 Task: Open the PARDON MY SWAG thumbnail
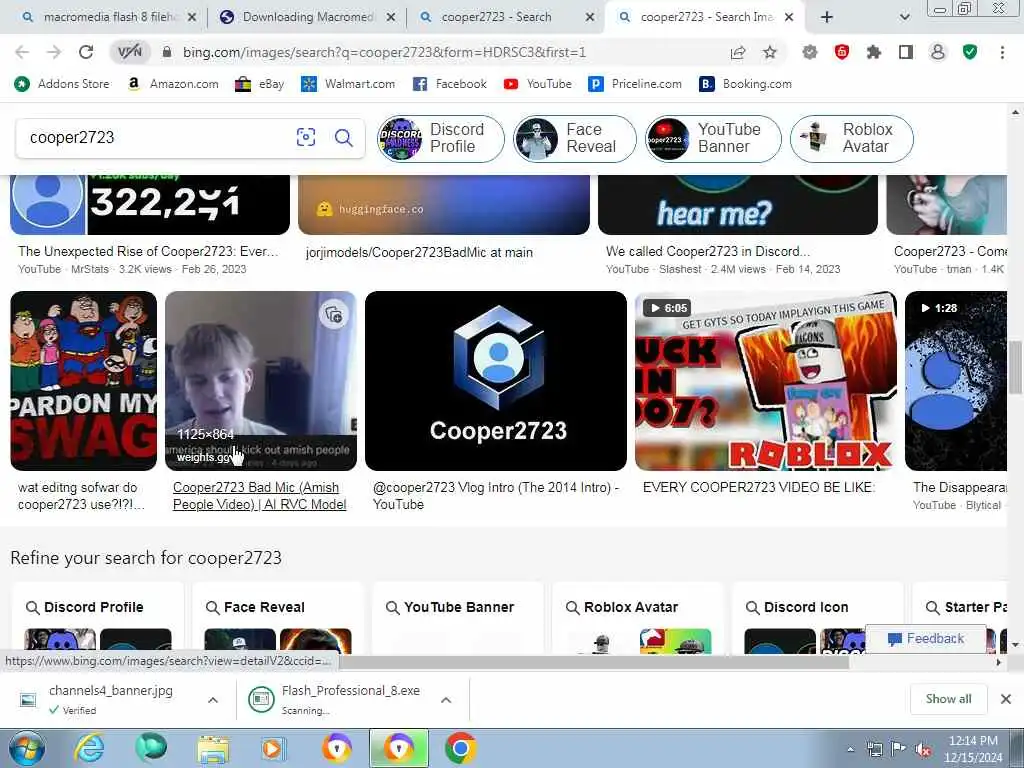pos(84,381)
